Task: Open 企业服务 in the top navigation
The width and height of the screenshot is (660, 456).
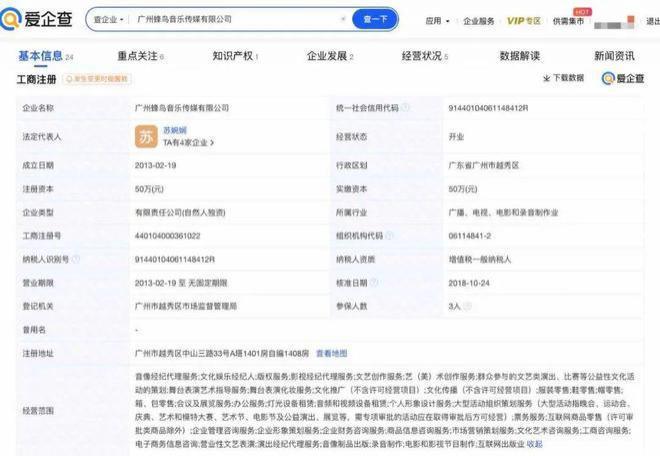Action: click(x=479, y=21)
